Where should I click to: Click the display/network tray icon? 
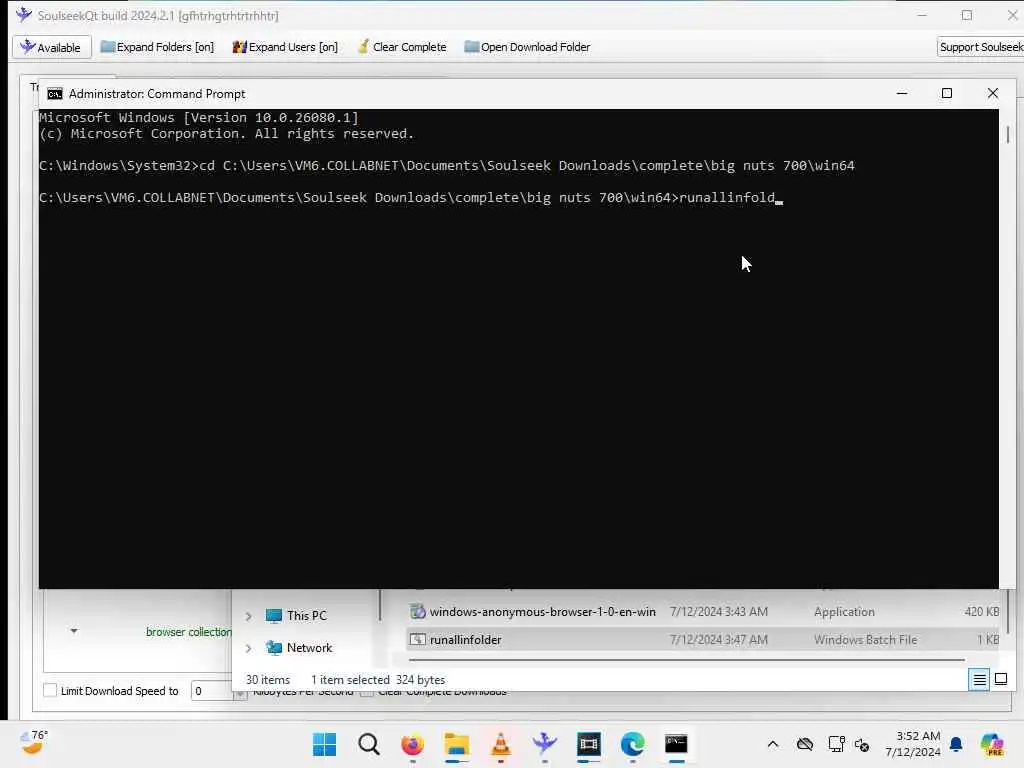click(836, 744)
